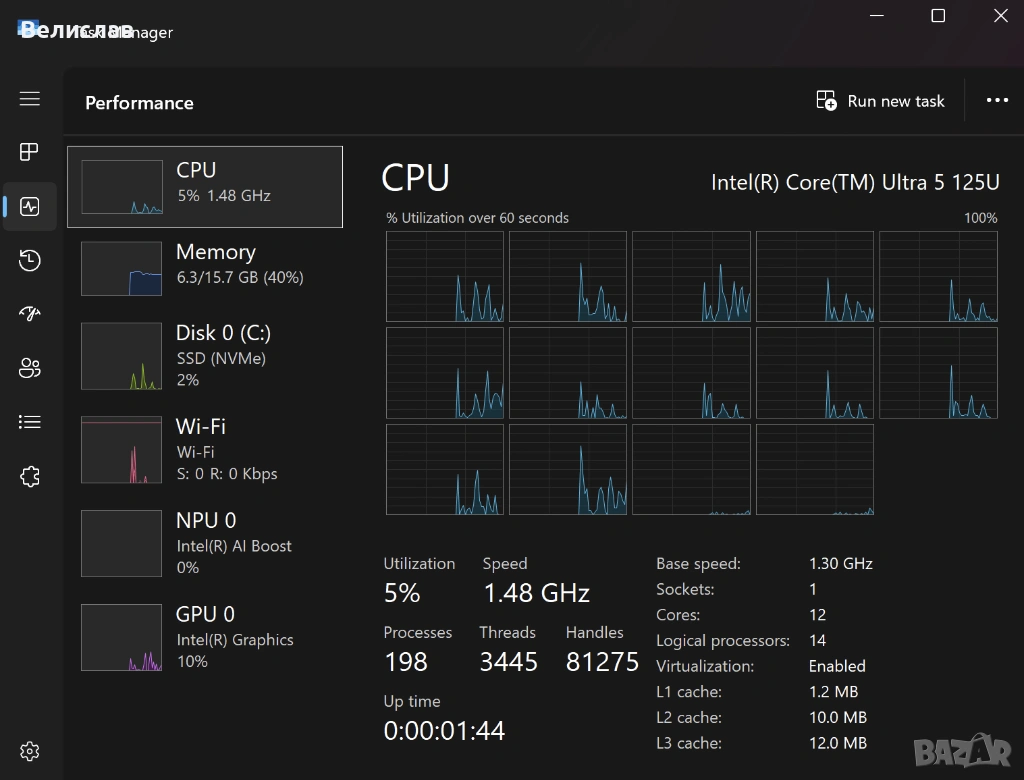
Task: Click the Run new task button
Action: tap(880, 101)
